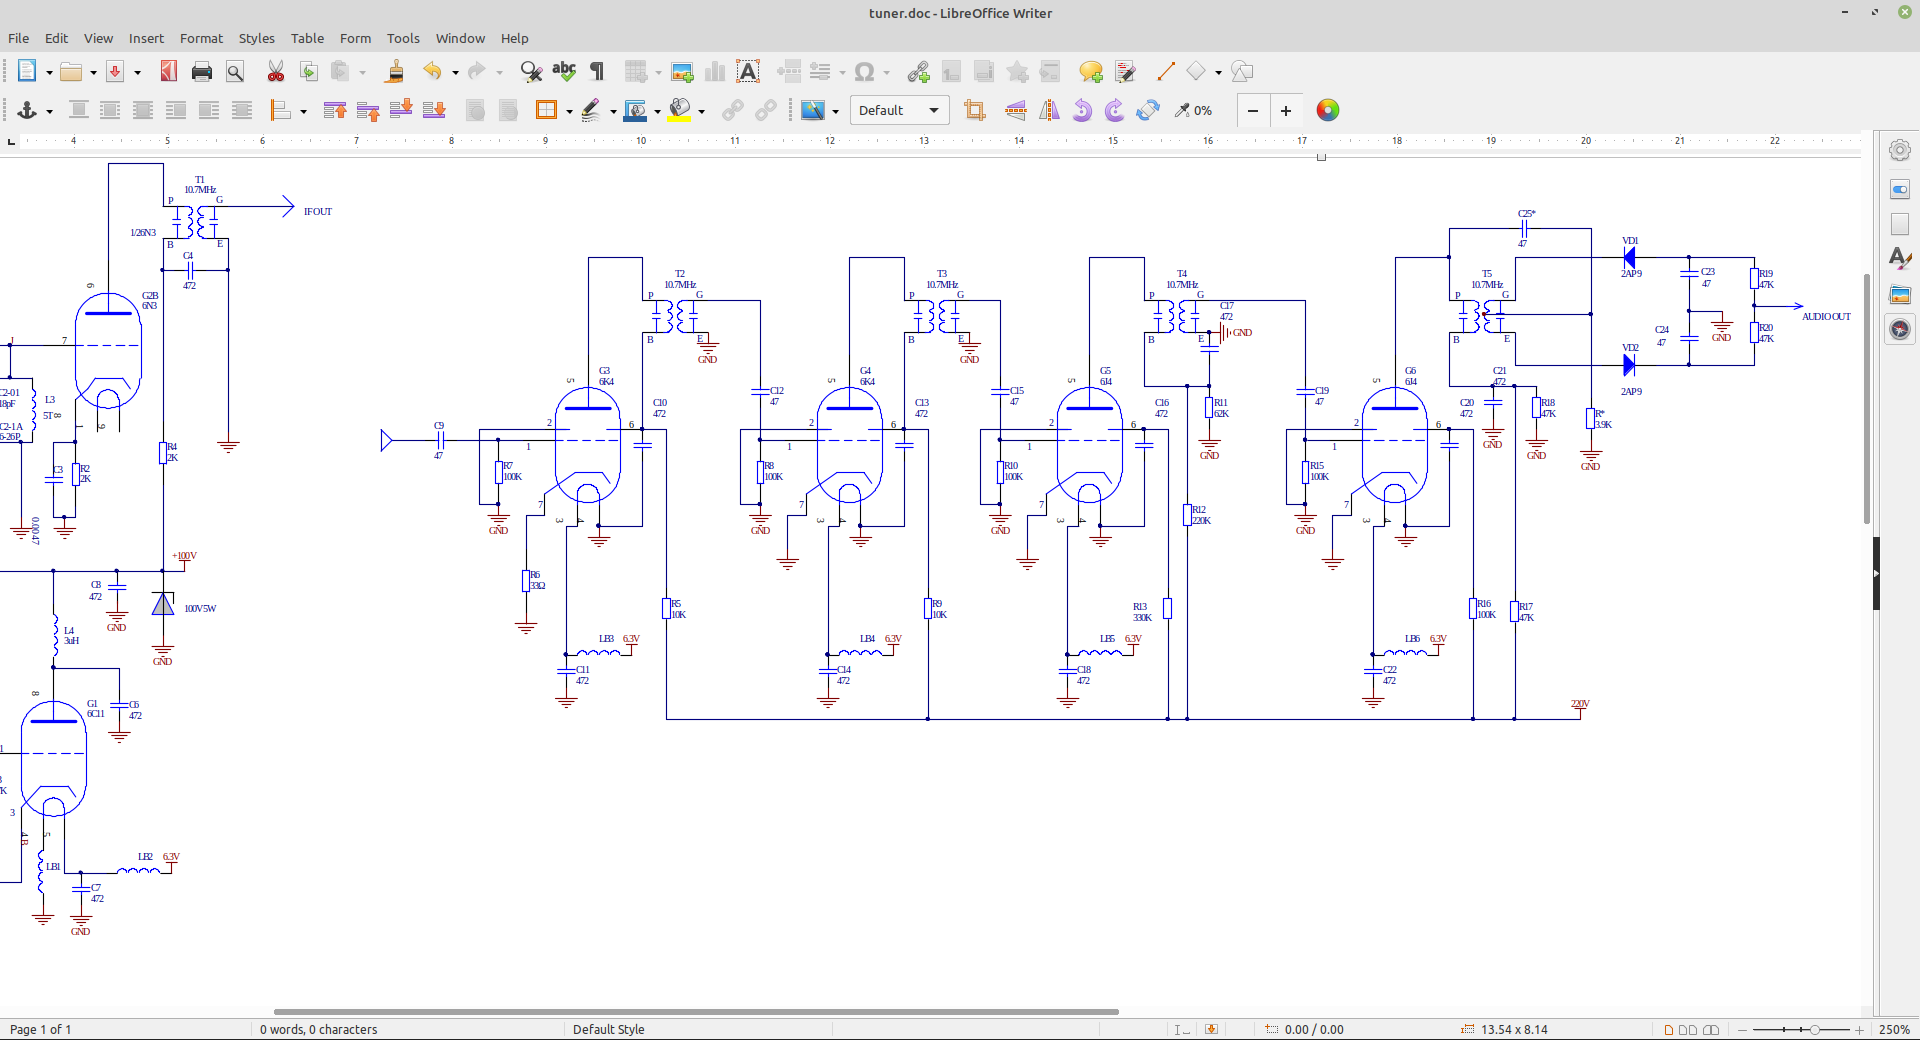
Task: Click the 250% zoom level field
Action: (1894, 1029)
